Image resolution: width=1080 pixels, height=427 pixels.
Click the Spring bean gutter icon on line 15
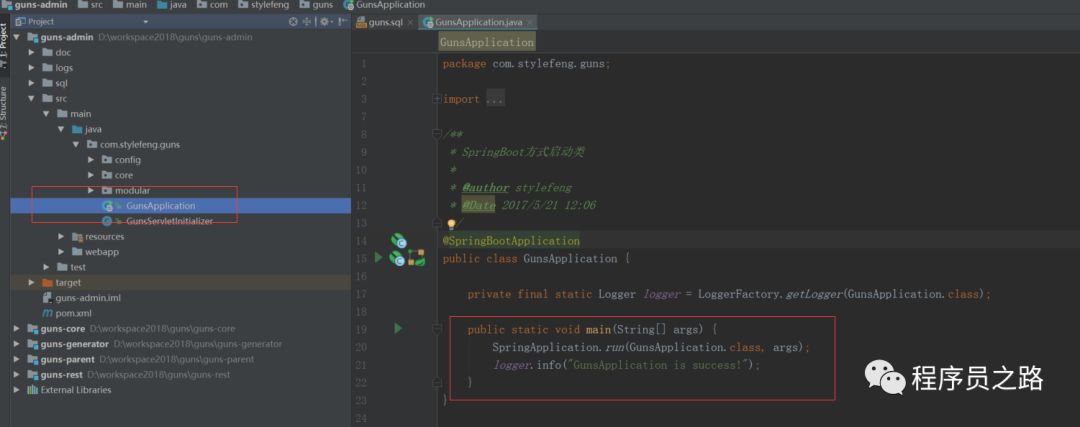click(x=397, y=258)
